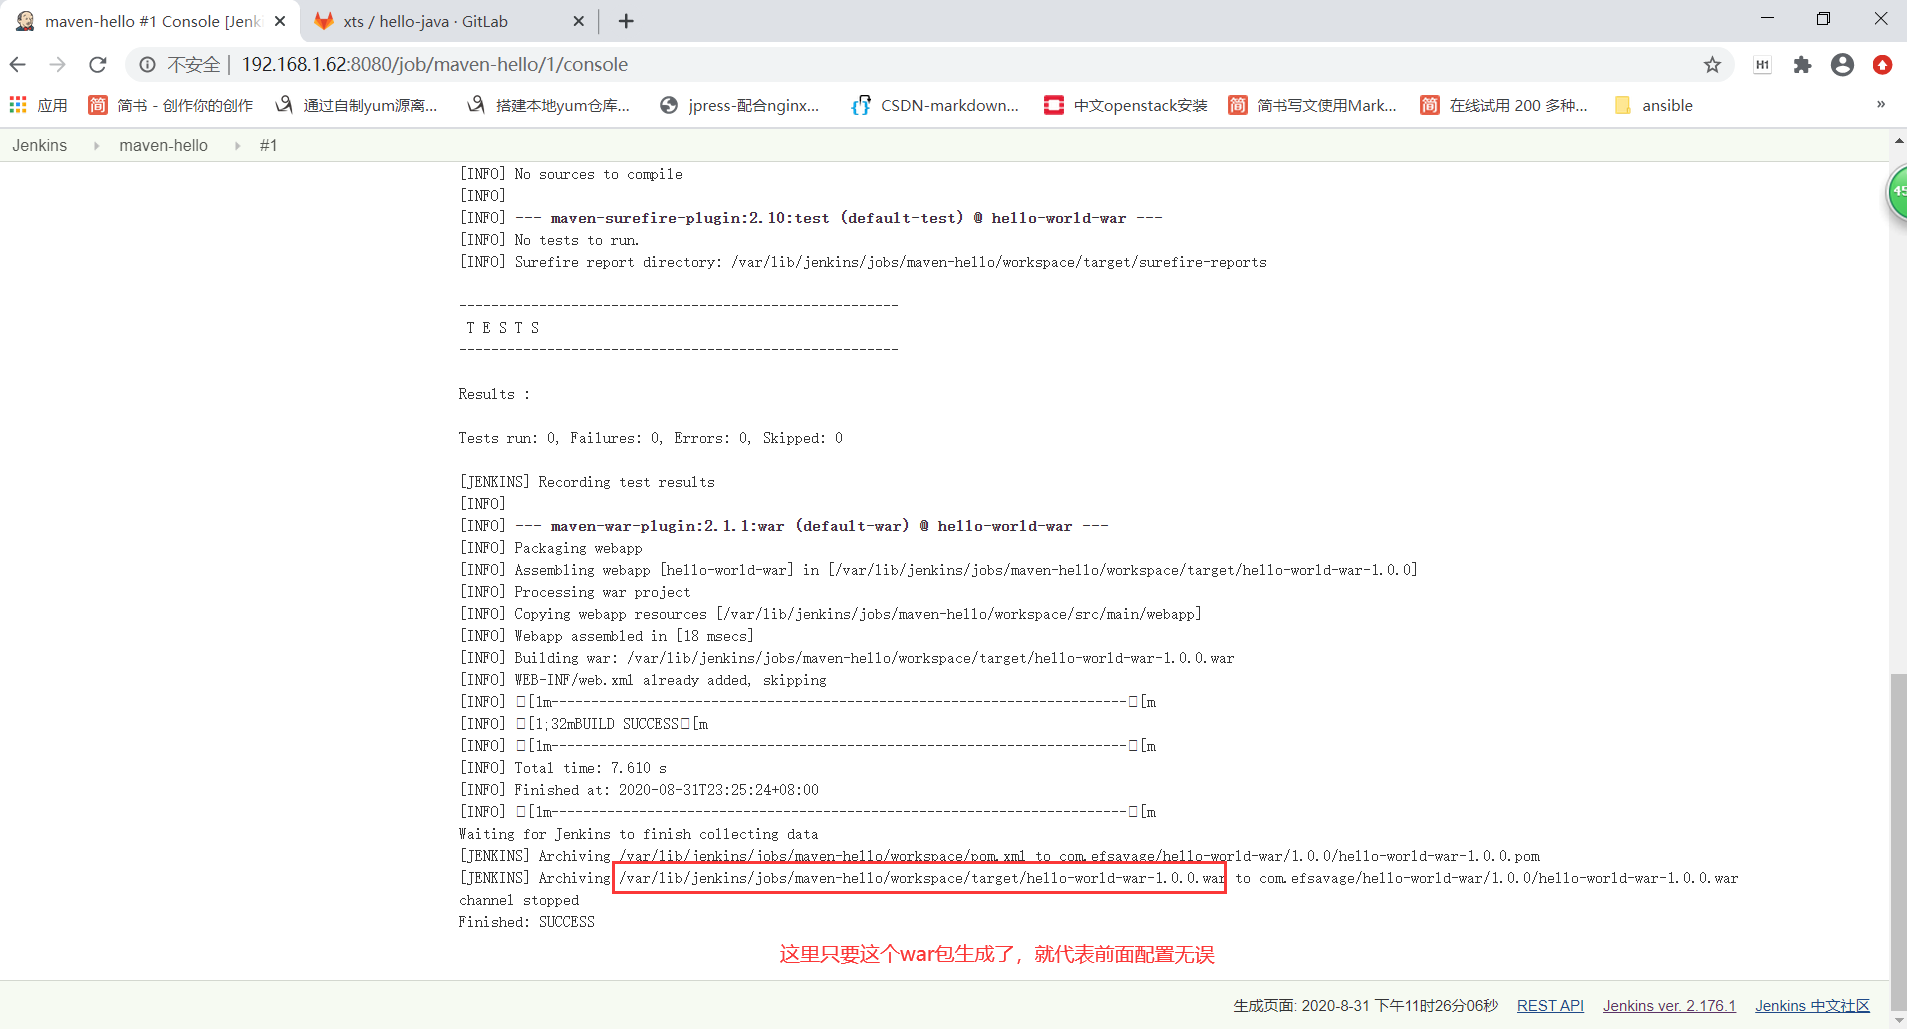The height and width of the screenshot is (1029, 1907).
Task: Open the Jenkins ver. 2.176.1 link
Action: tap(1669, 1006)
